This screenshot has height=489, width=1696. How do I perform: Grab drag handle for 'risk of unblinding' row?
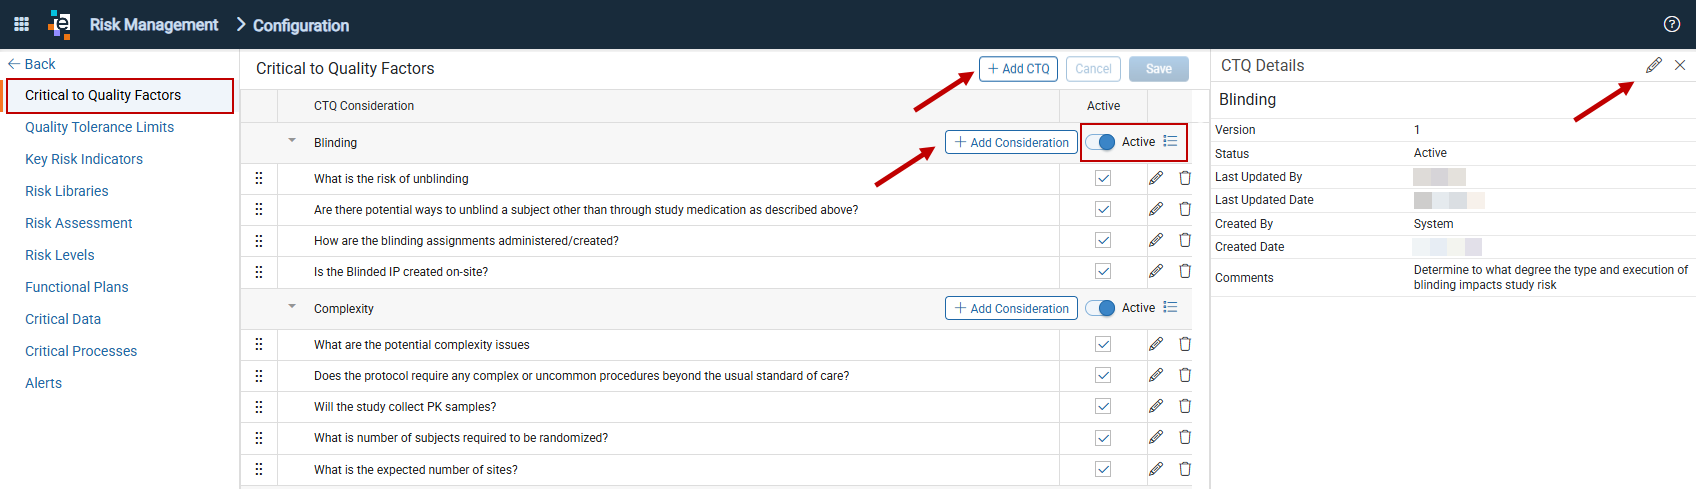(x=259, y=178)
